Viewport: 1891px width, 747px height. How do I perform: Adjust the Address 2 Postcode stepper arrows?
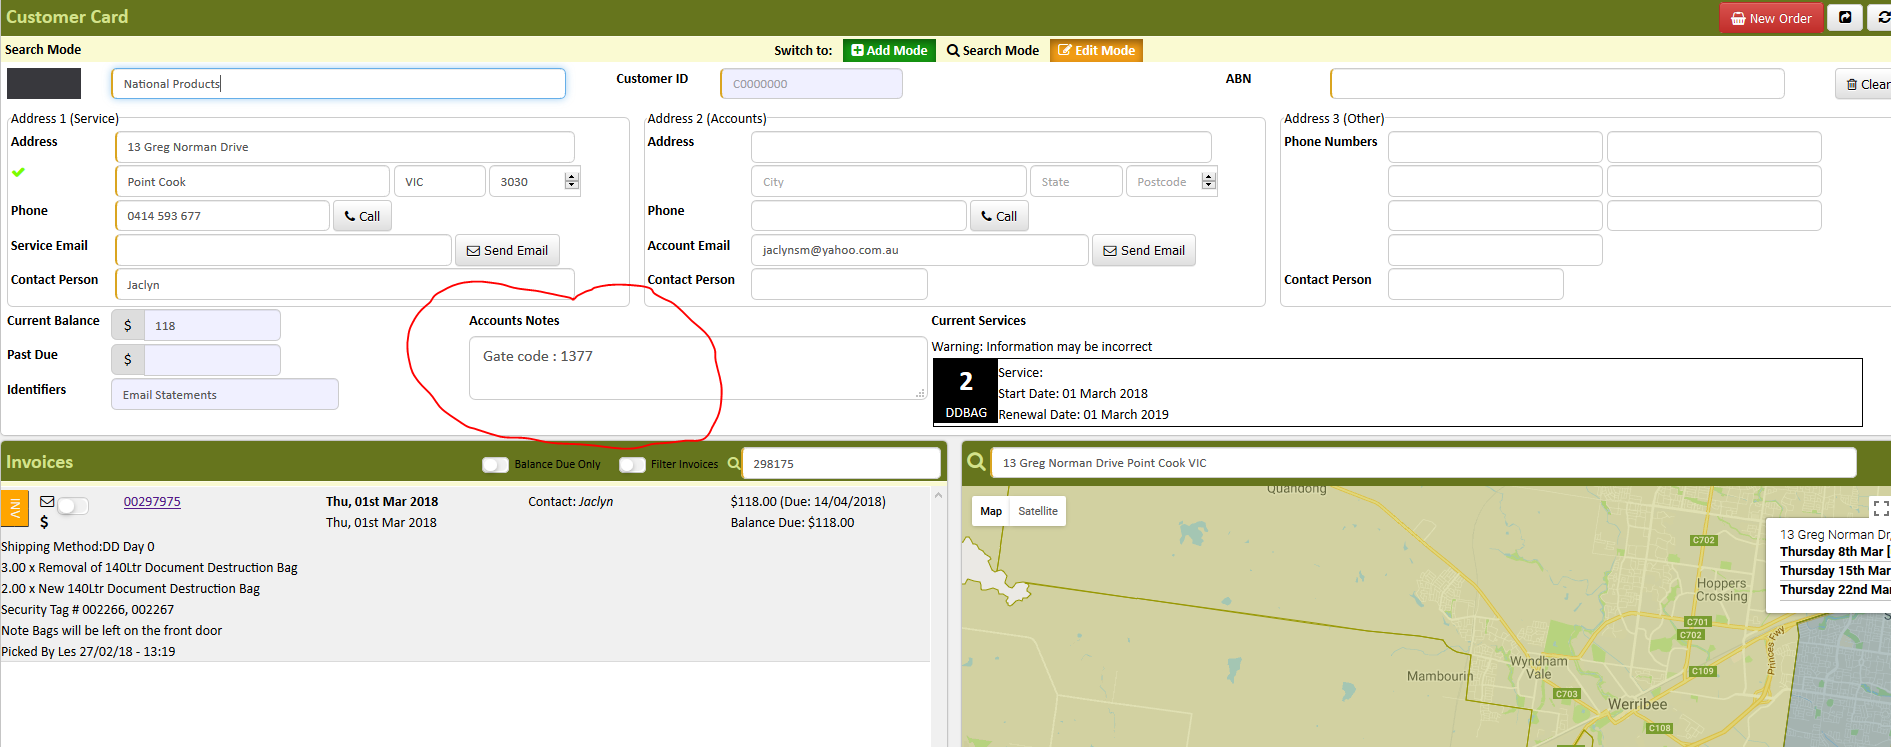click(x=1209, y=181)
